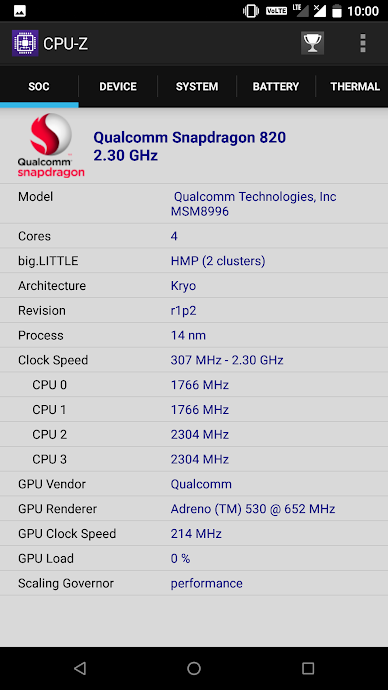Select the SOC tab
Screen dimensions: 388x690
tap(39, 87)
